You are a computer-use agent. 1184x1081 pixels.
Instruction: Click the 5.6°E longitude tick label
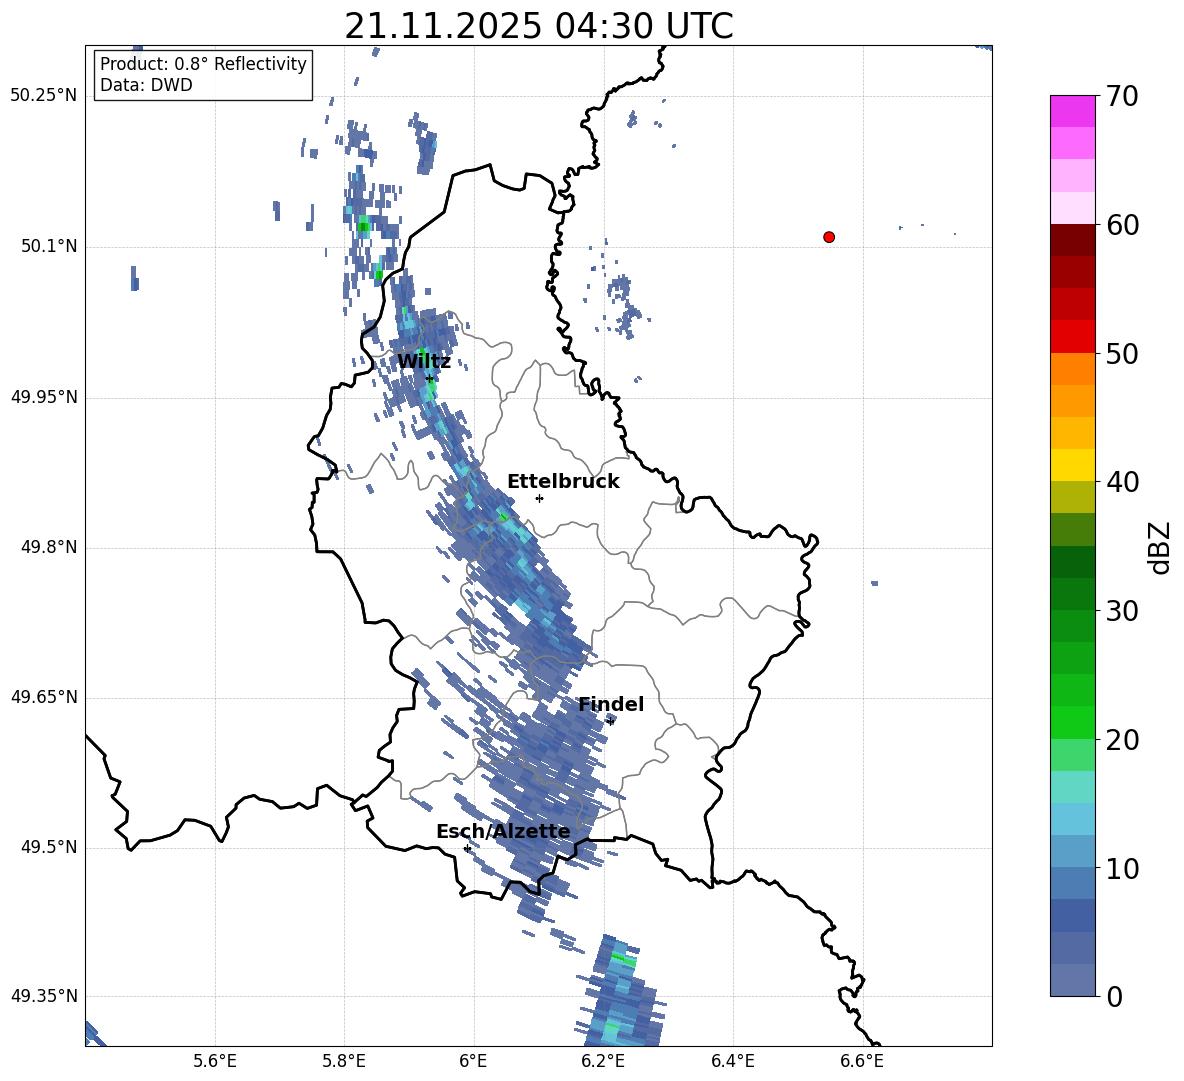pyautogui.click(x=215, y=1061)
